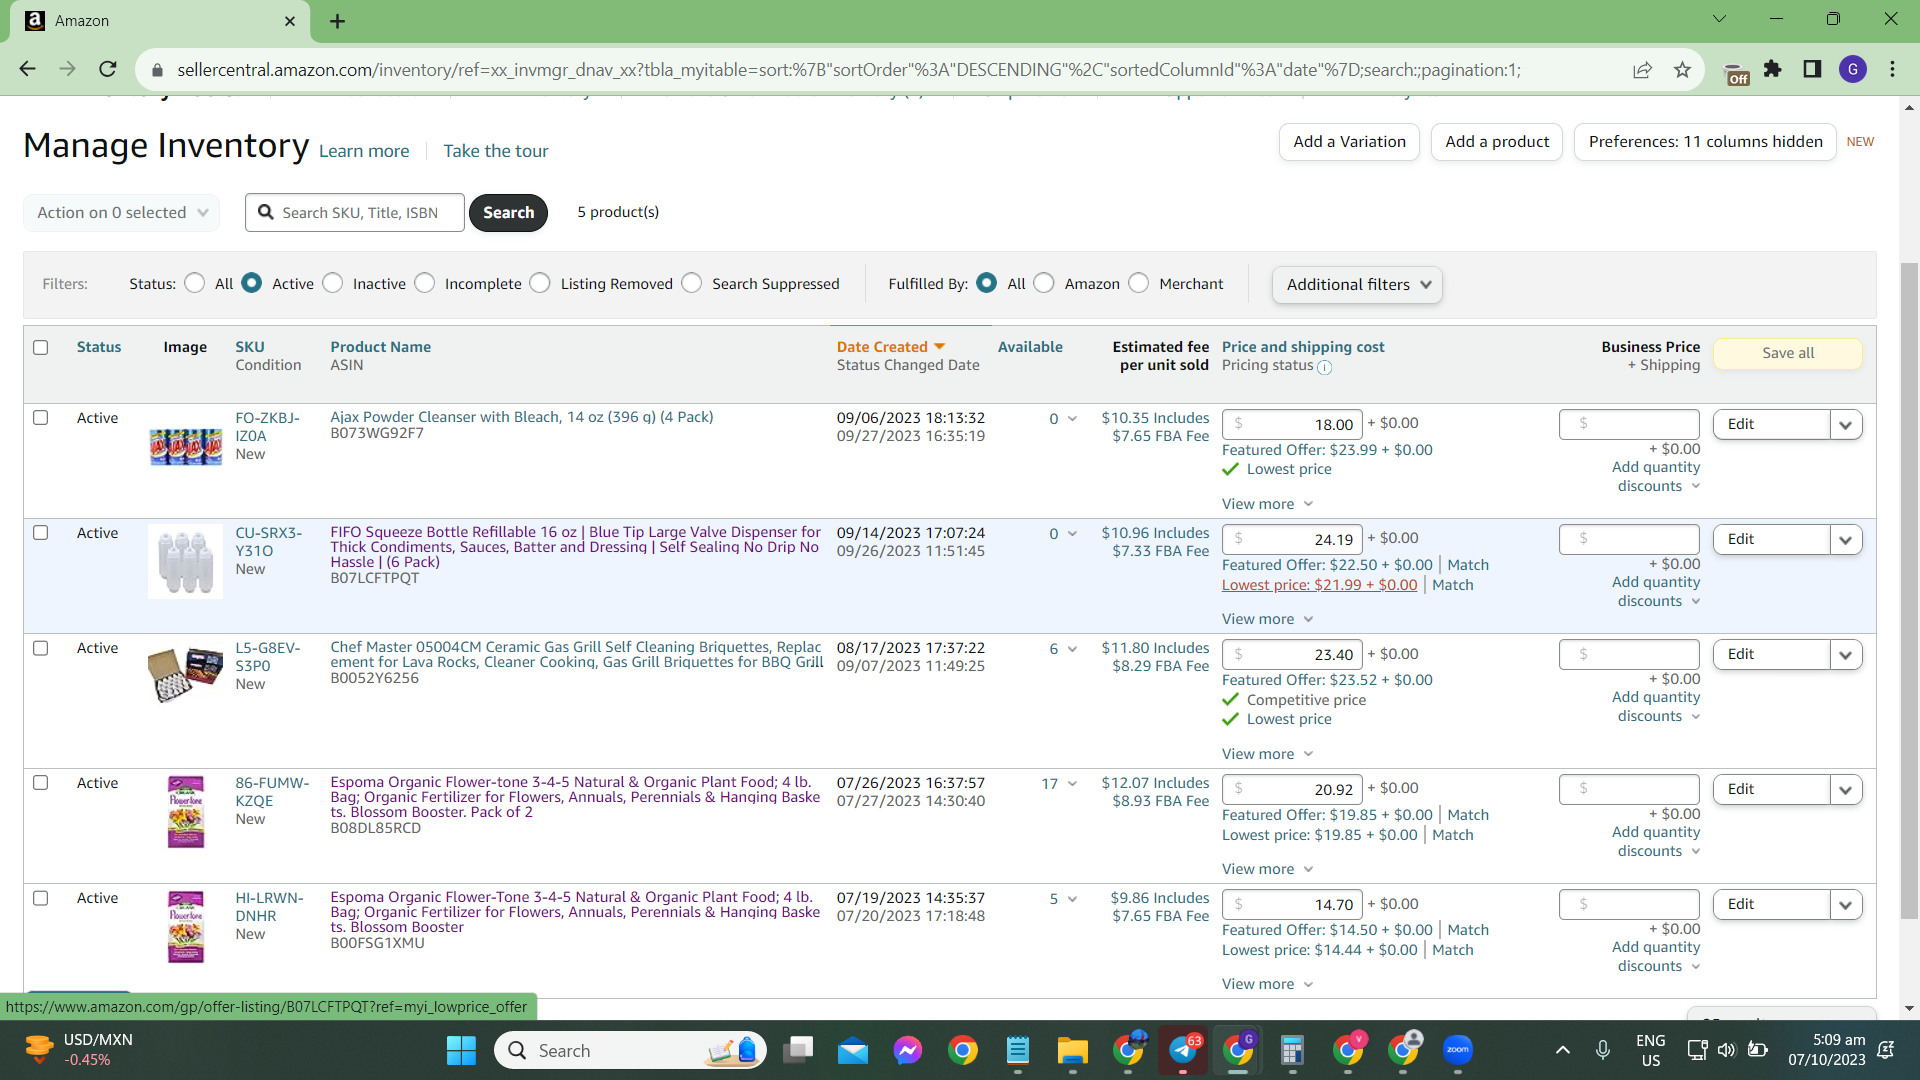Open File Explorer from the taskbar
The image size is (1920, 1080).
[x=1073, y=1050]
